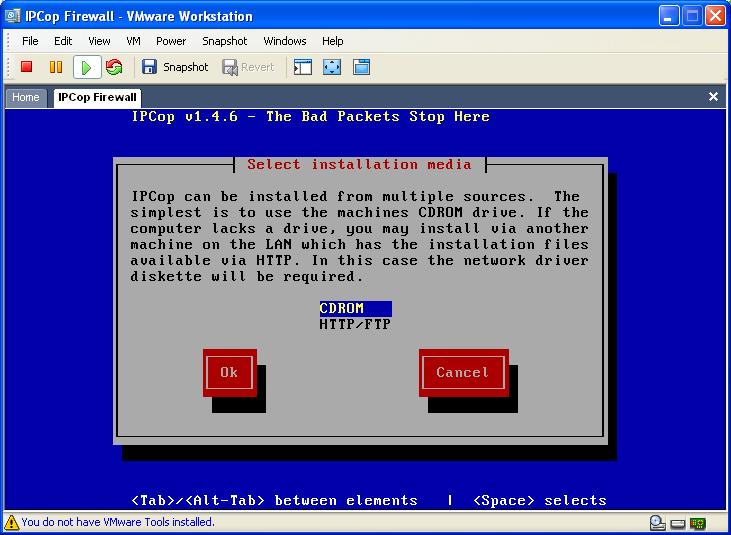Click the Full Screen mode icon
The image size is (731, 535).
click(x=332, y=67)
